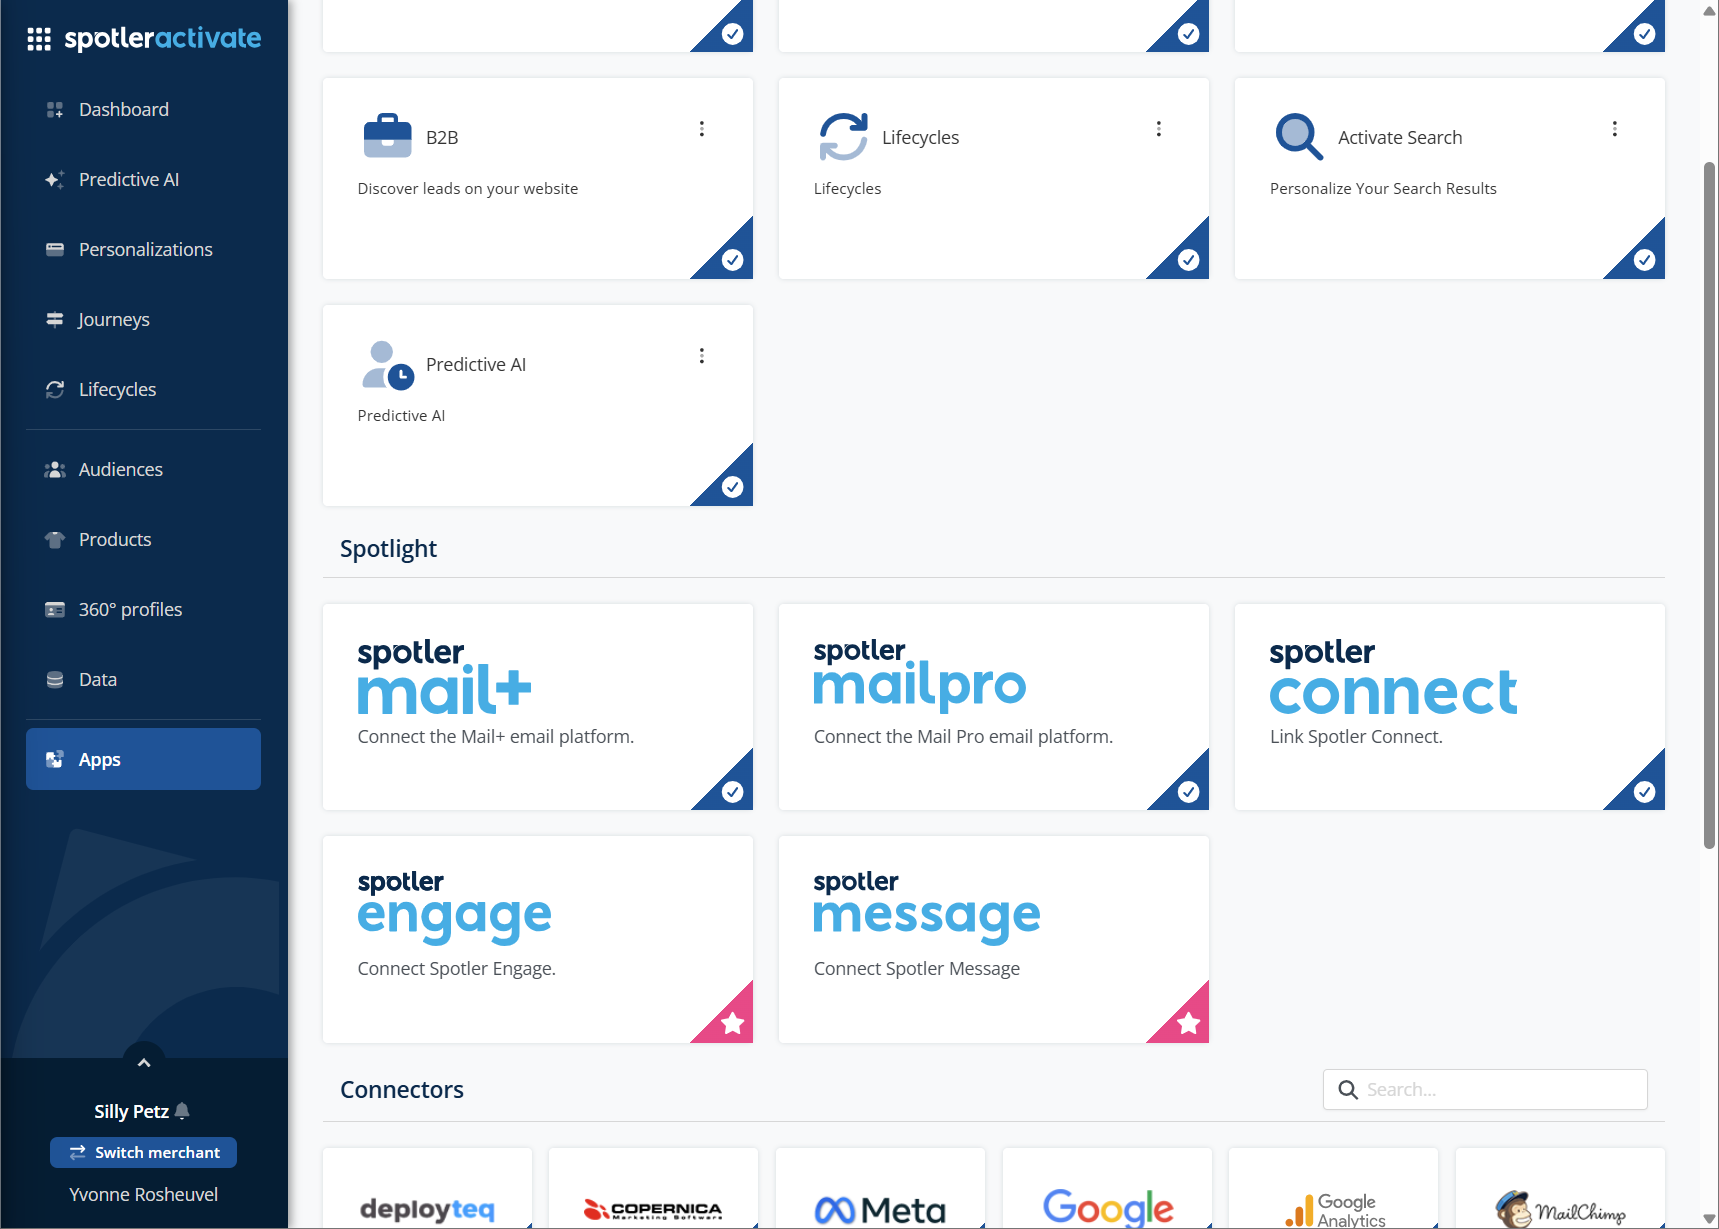Open the MailChimp connector
Viewport: 1719px width, 1229px height.
[x=1560, y=1189]
